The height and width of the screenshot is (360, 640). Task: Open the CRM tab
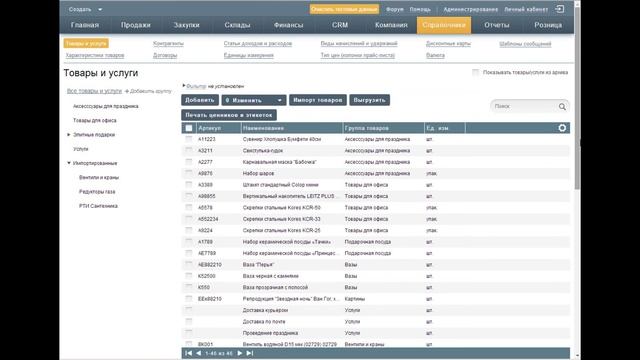click(x=340, y=25)
